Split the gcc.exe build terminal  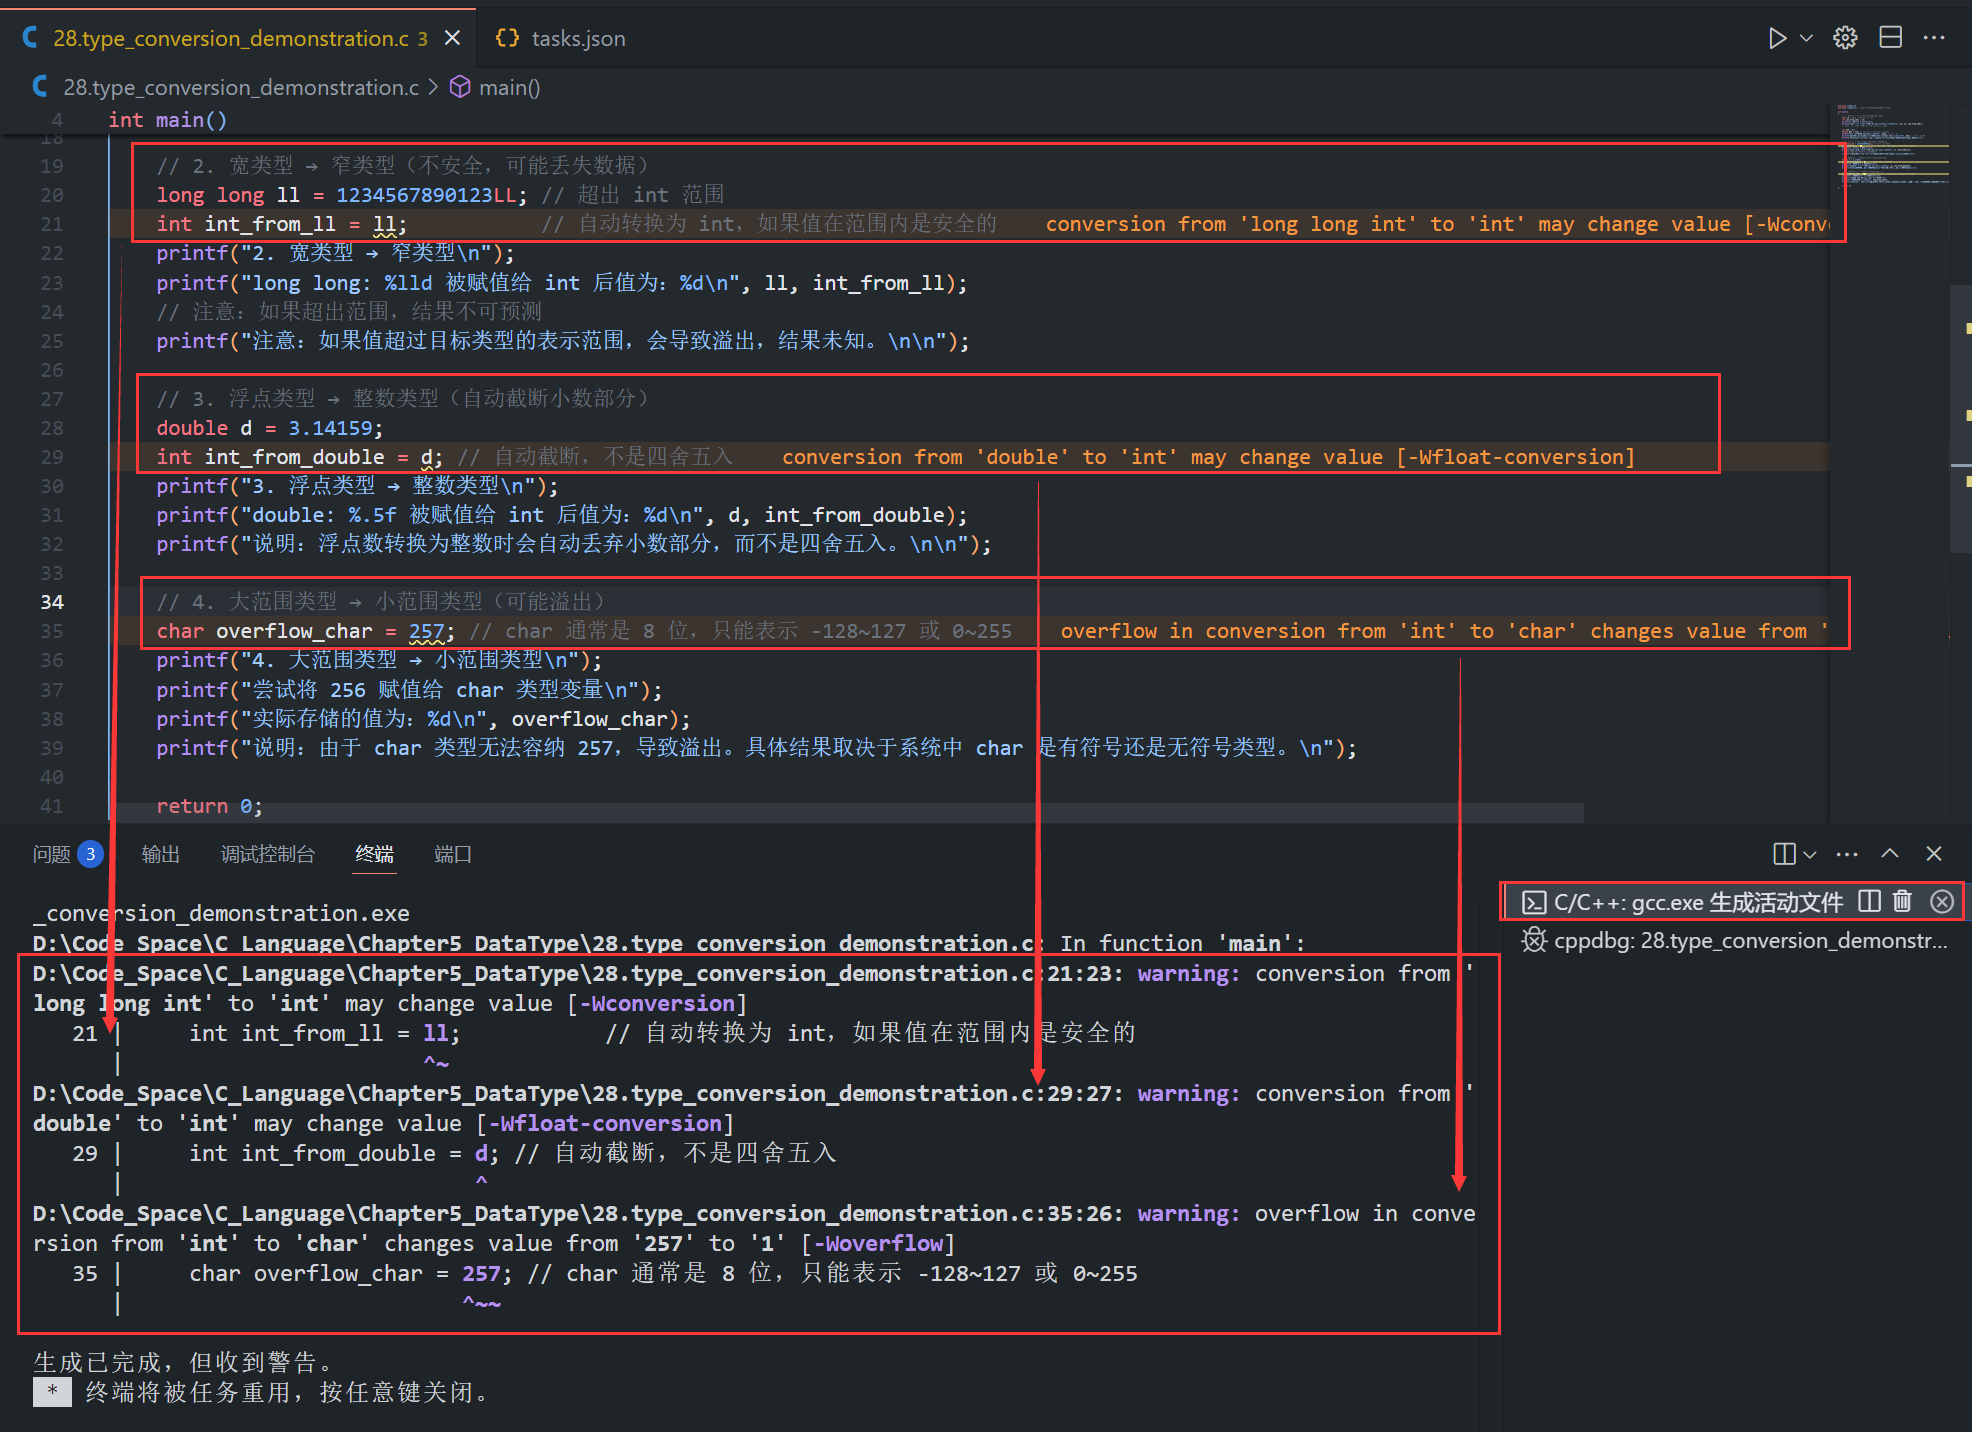[1869, 901]
